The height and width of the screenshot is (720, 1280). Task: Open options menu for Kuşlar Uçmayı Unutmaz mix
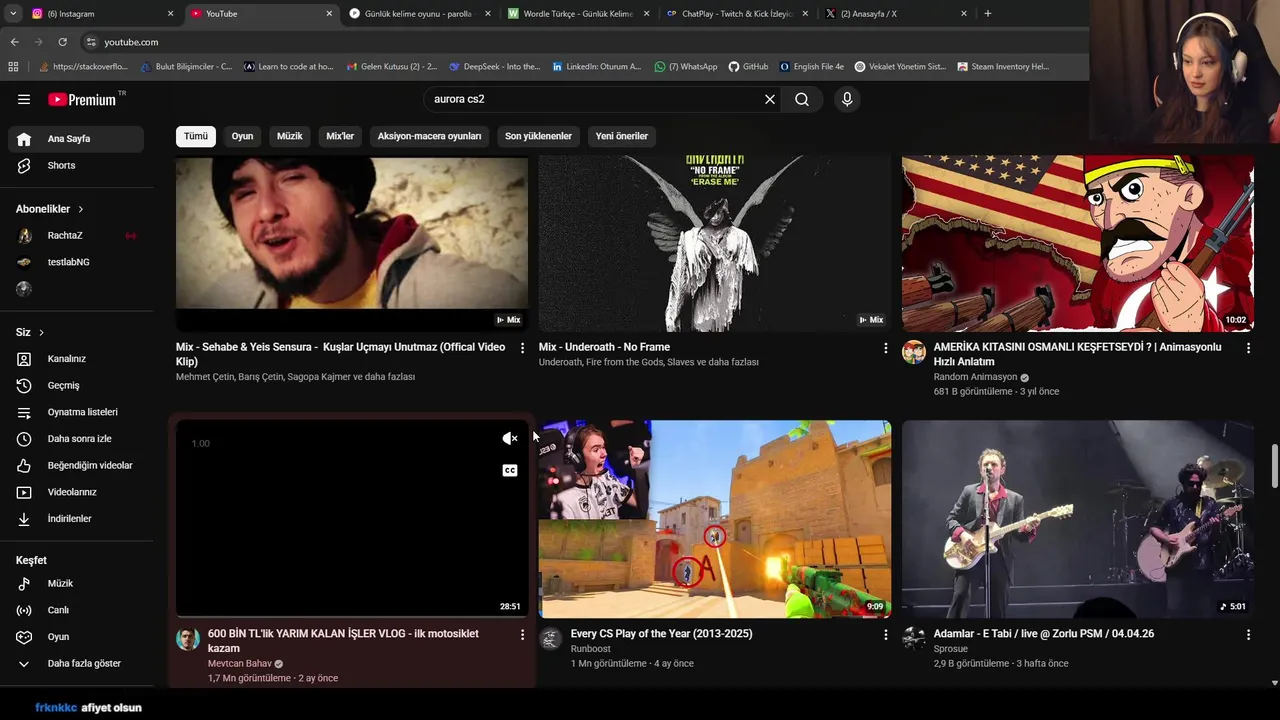(522, 348)
